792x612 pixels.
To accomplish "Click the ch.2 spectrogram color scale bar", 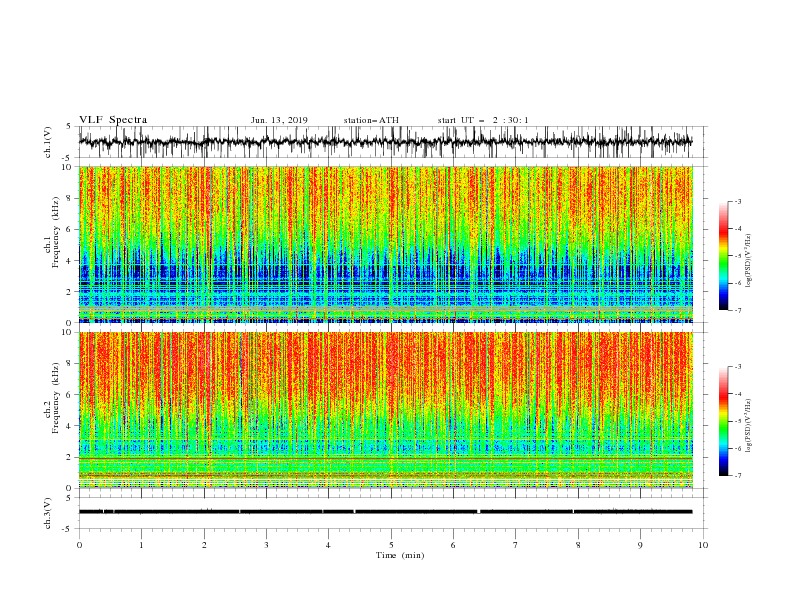I will [724, 421].
